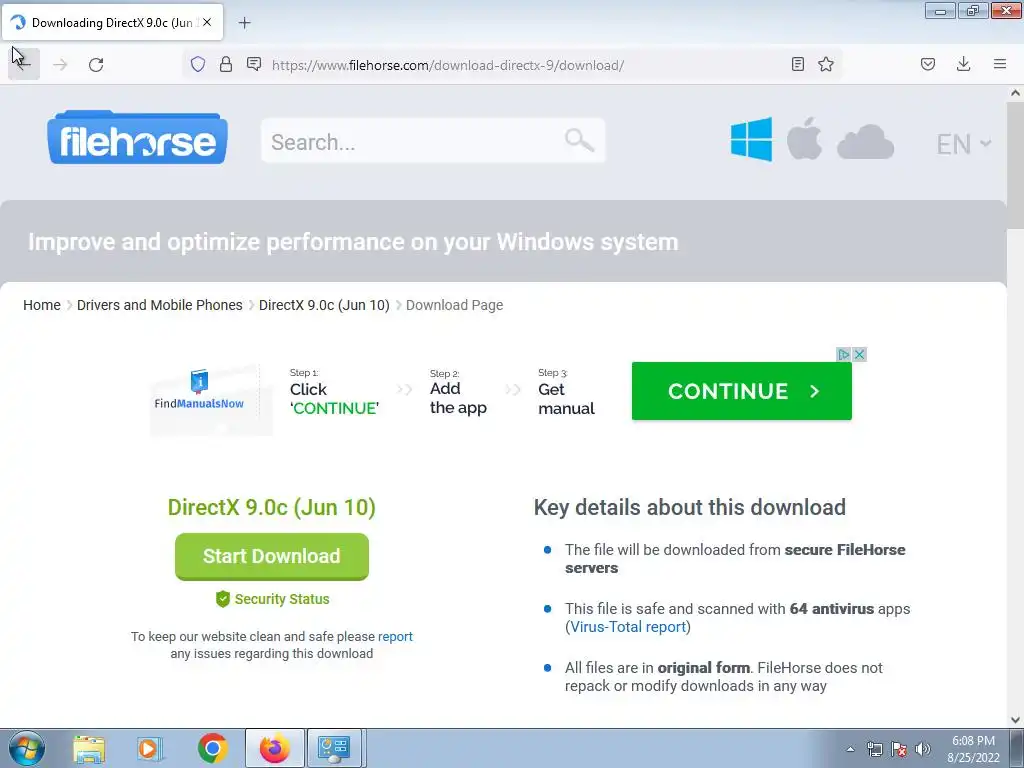
Task: Click the browser Back arrow button
Action: coord(24,64)
